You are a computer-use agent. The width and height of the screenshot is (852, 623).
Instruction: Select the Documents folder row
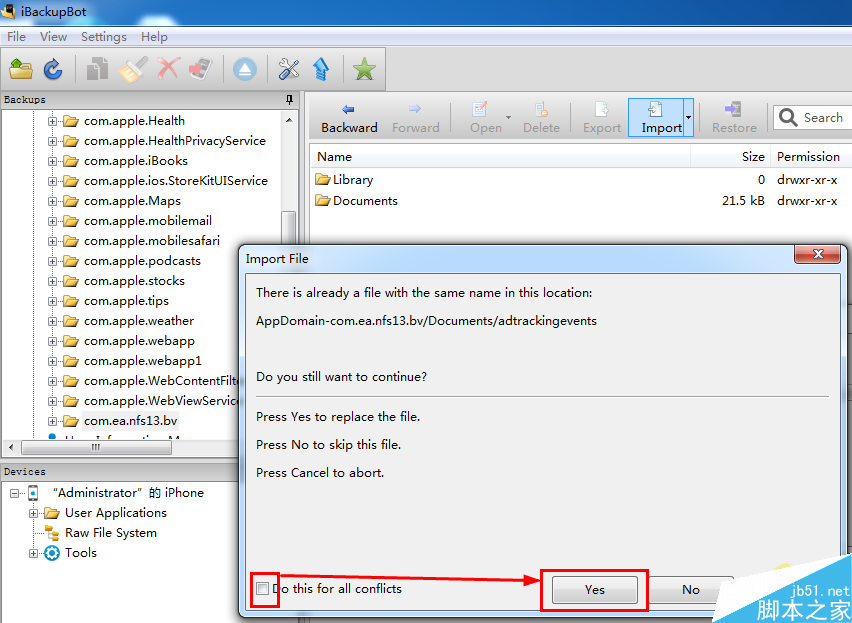(580, 201)
